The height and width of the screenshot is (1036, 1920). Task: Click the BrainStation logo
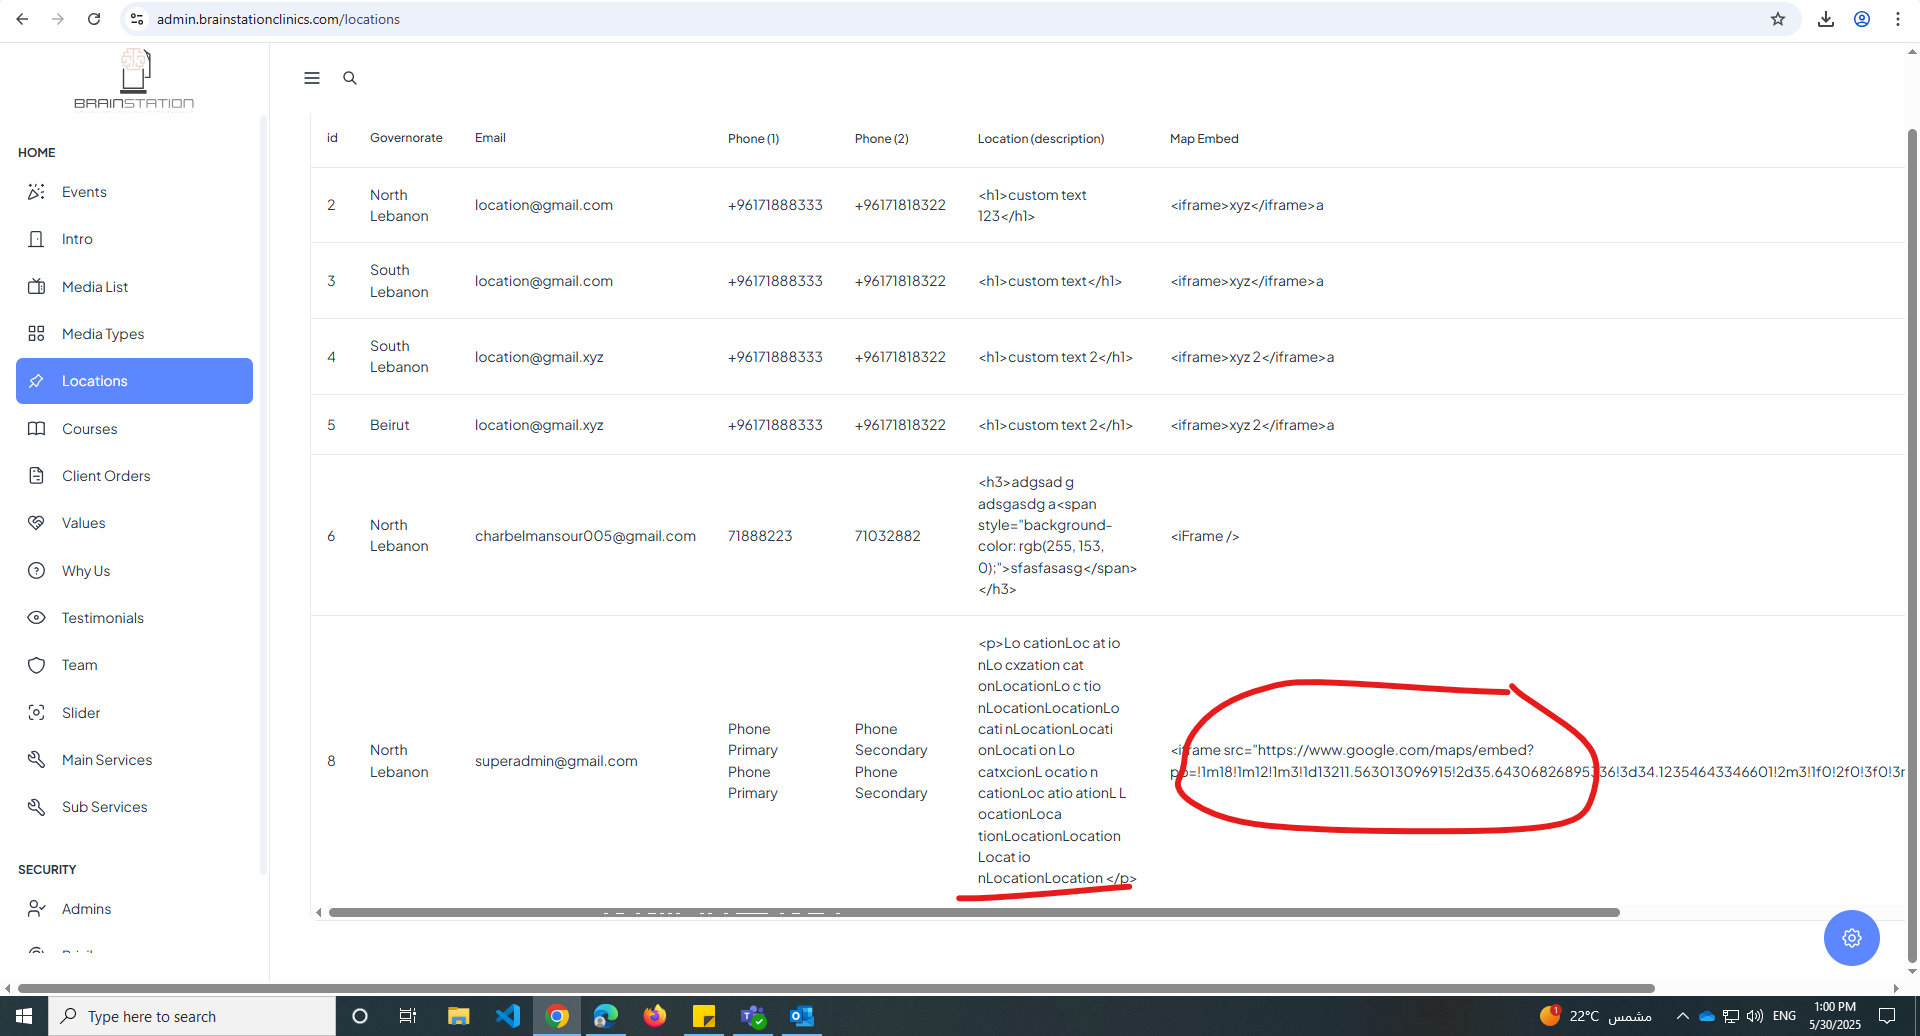point(134,80)
